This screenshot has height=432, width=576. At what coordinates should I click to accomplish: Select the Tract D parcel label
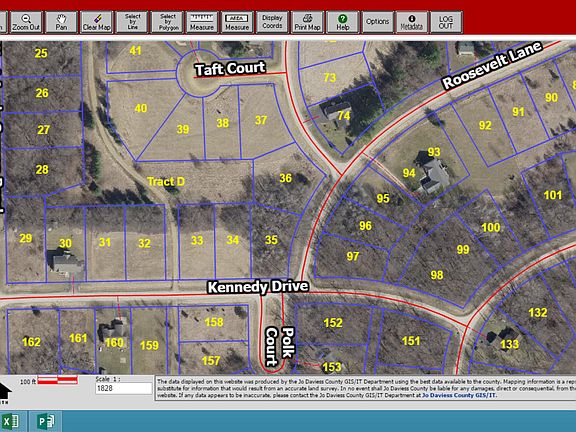pyautogui.click(x=166, y=181)
